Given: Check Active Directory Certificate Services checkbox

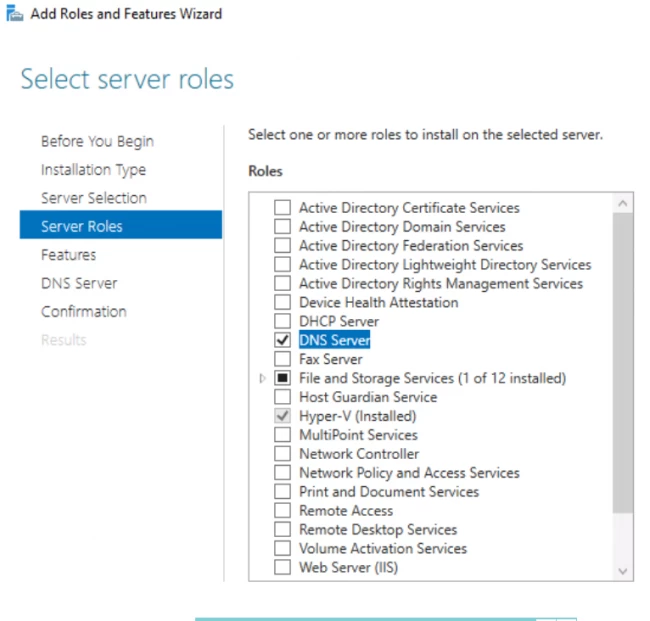Looking at the screenshot, I should (282, 207).
